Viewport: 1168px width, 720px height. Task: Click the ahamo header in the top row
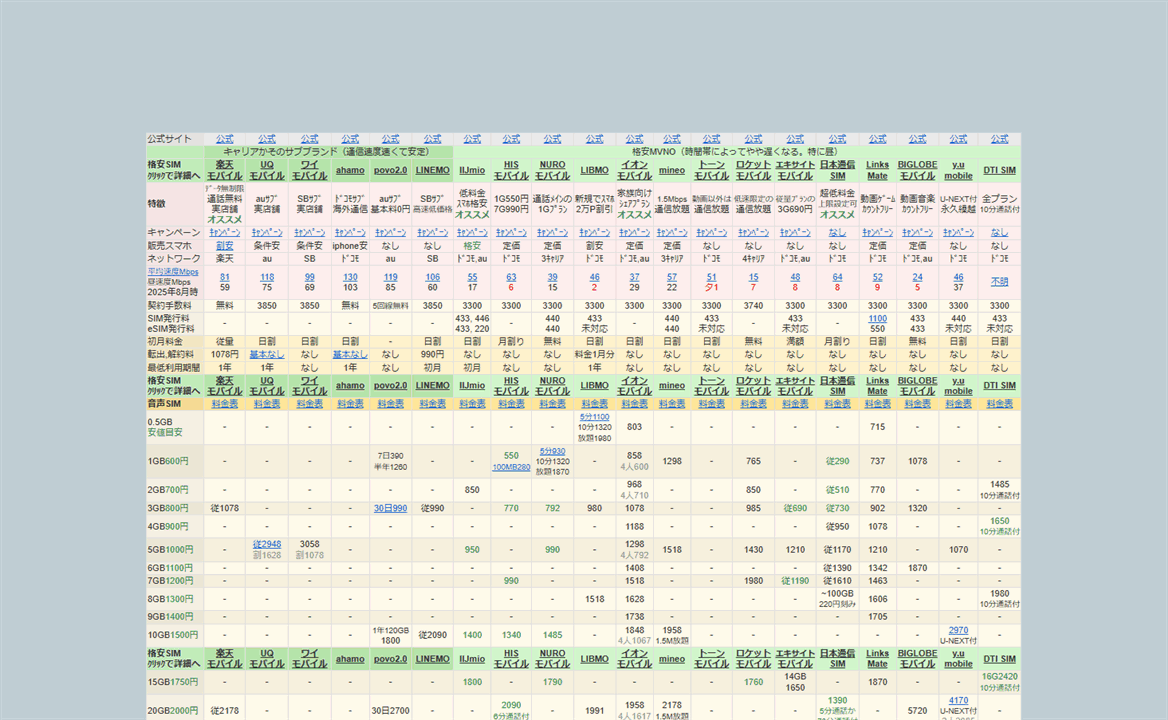click(x=350, y=170)
